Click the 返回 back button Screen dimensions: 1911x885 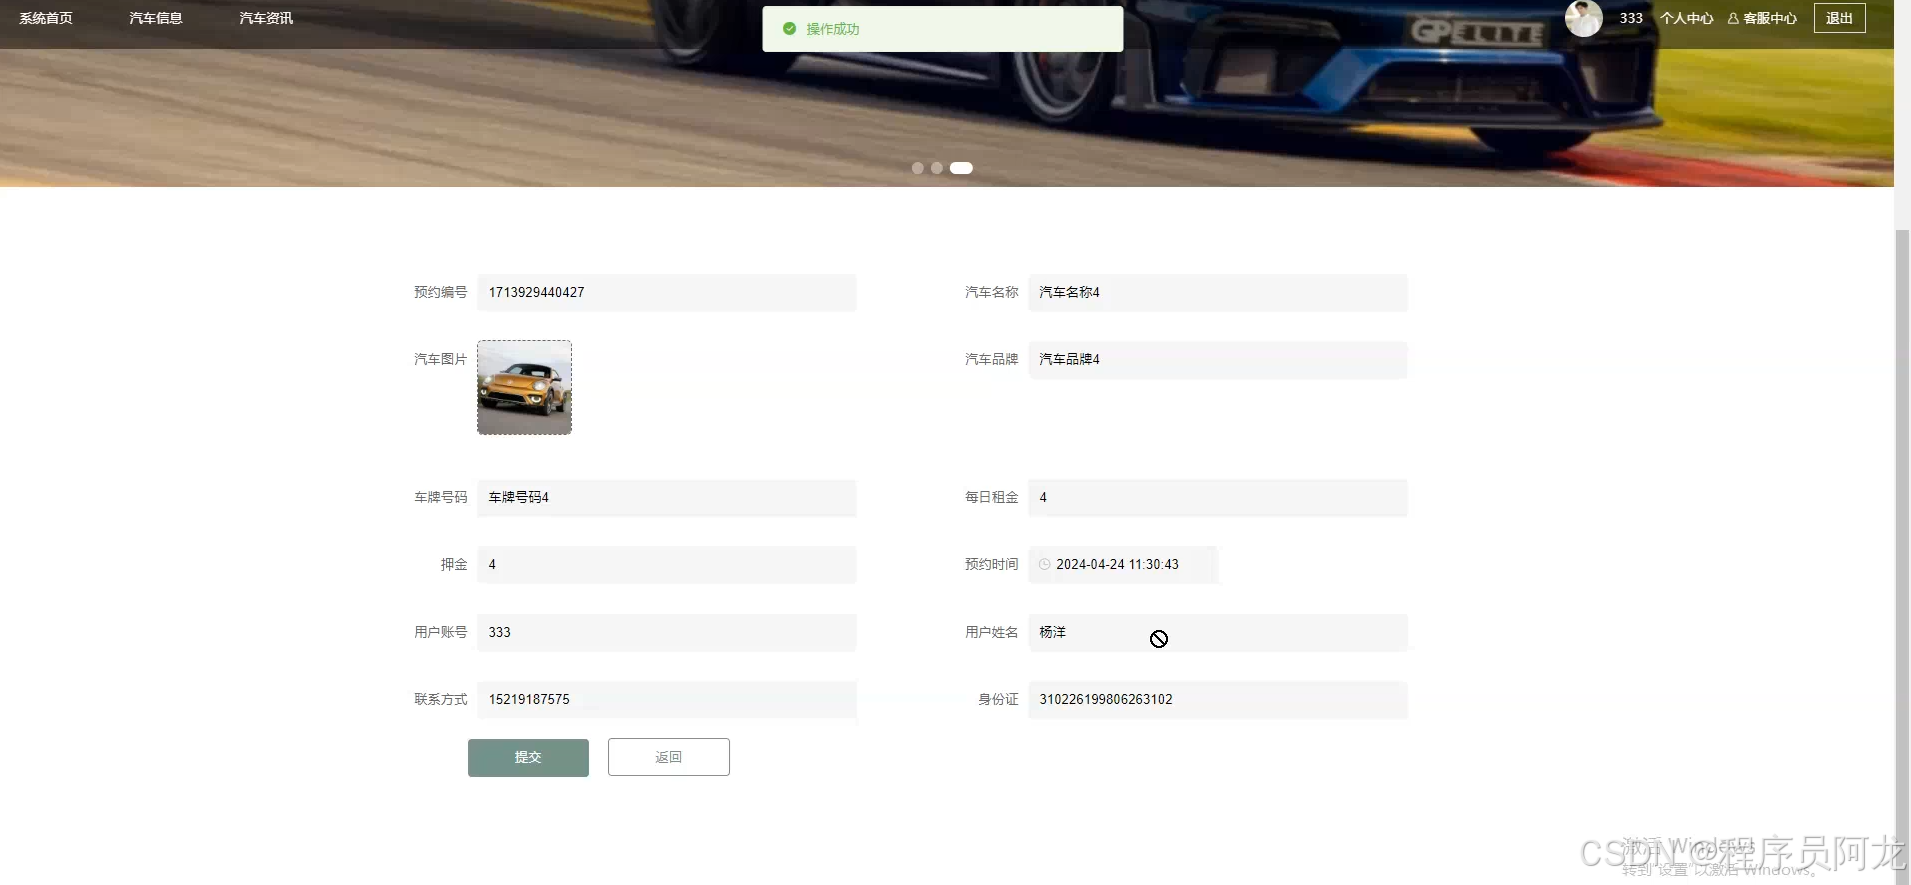[669, 757]
